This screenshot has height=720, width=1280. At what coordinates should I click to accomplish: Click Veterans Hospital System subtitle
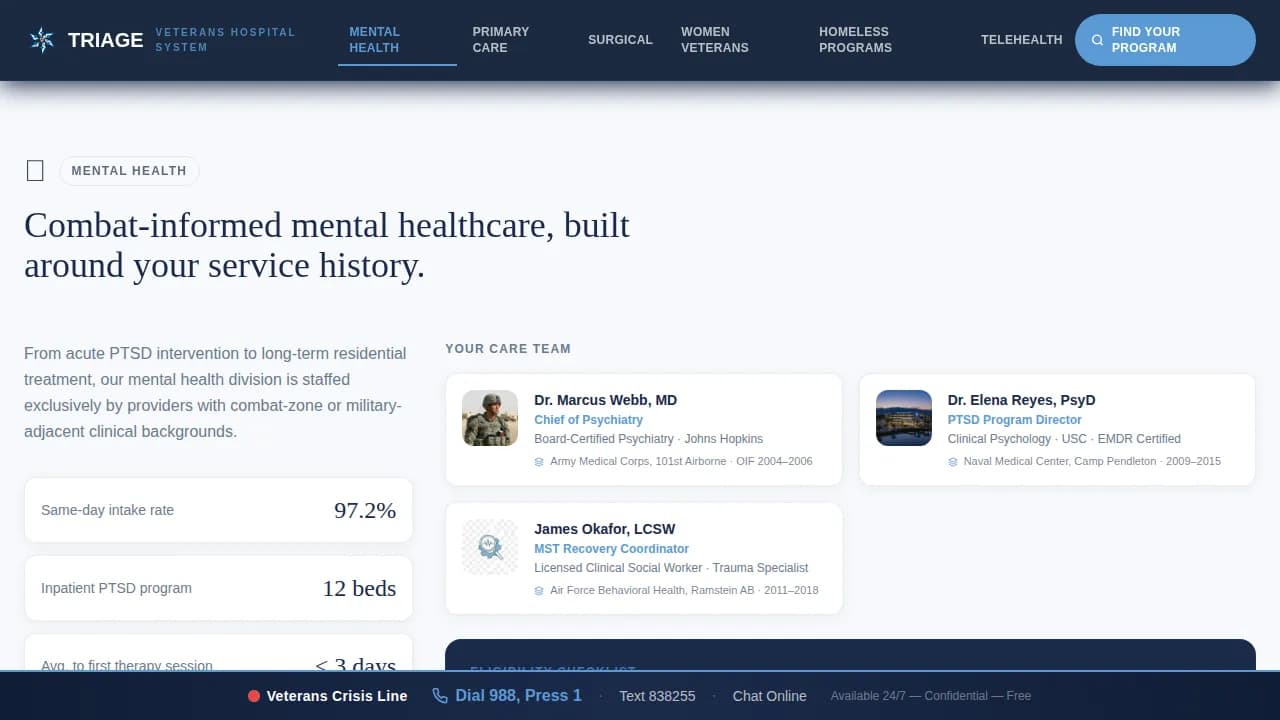click(x=226, y=40)
